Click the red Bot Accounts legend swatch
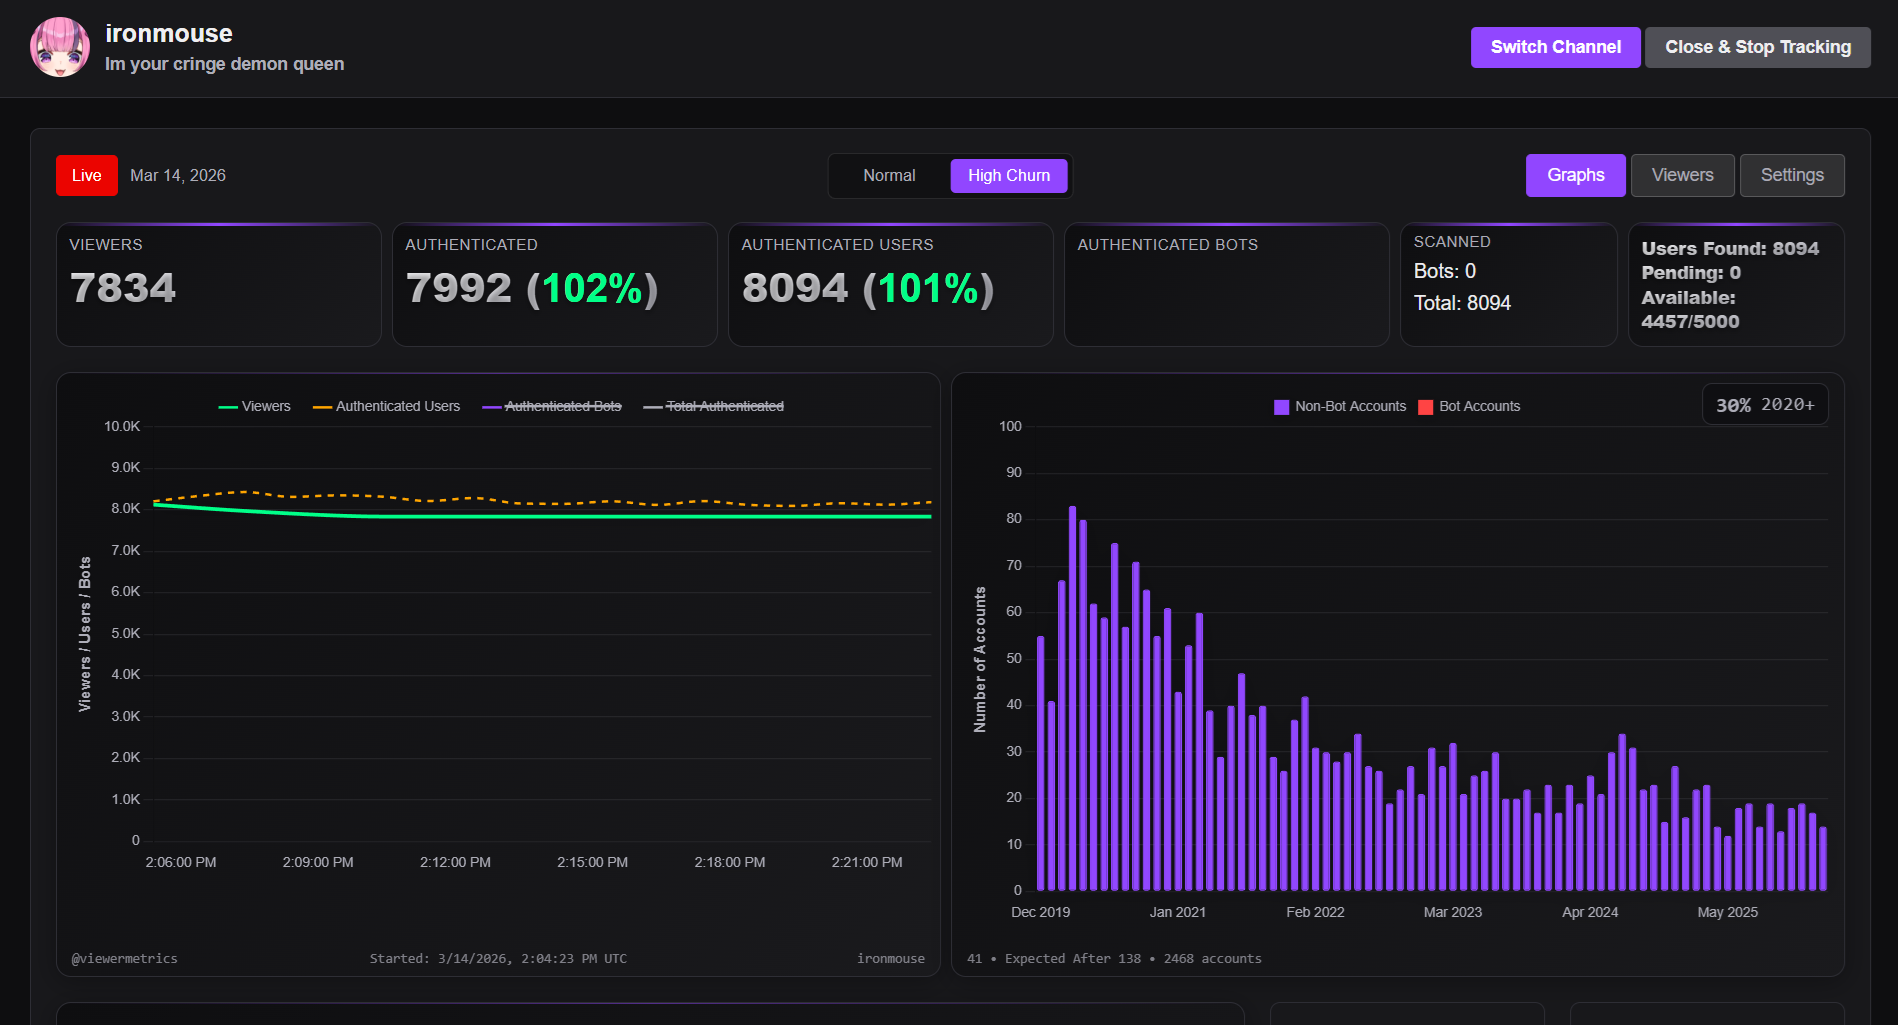Image resolution: width=1898 pixels, height=1025 pixels. (1426, 407)
